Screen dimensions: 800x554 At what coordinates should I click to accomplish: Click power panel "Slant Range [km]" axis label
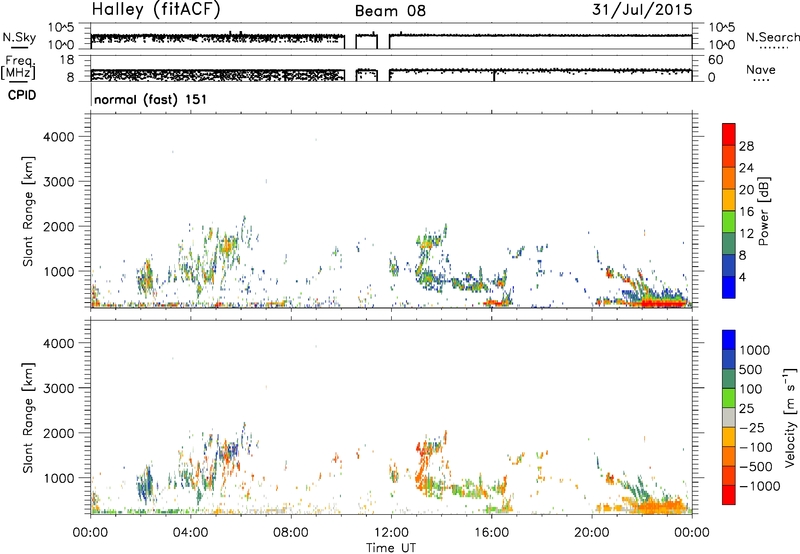[28, 212]
